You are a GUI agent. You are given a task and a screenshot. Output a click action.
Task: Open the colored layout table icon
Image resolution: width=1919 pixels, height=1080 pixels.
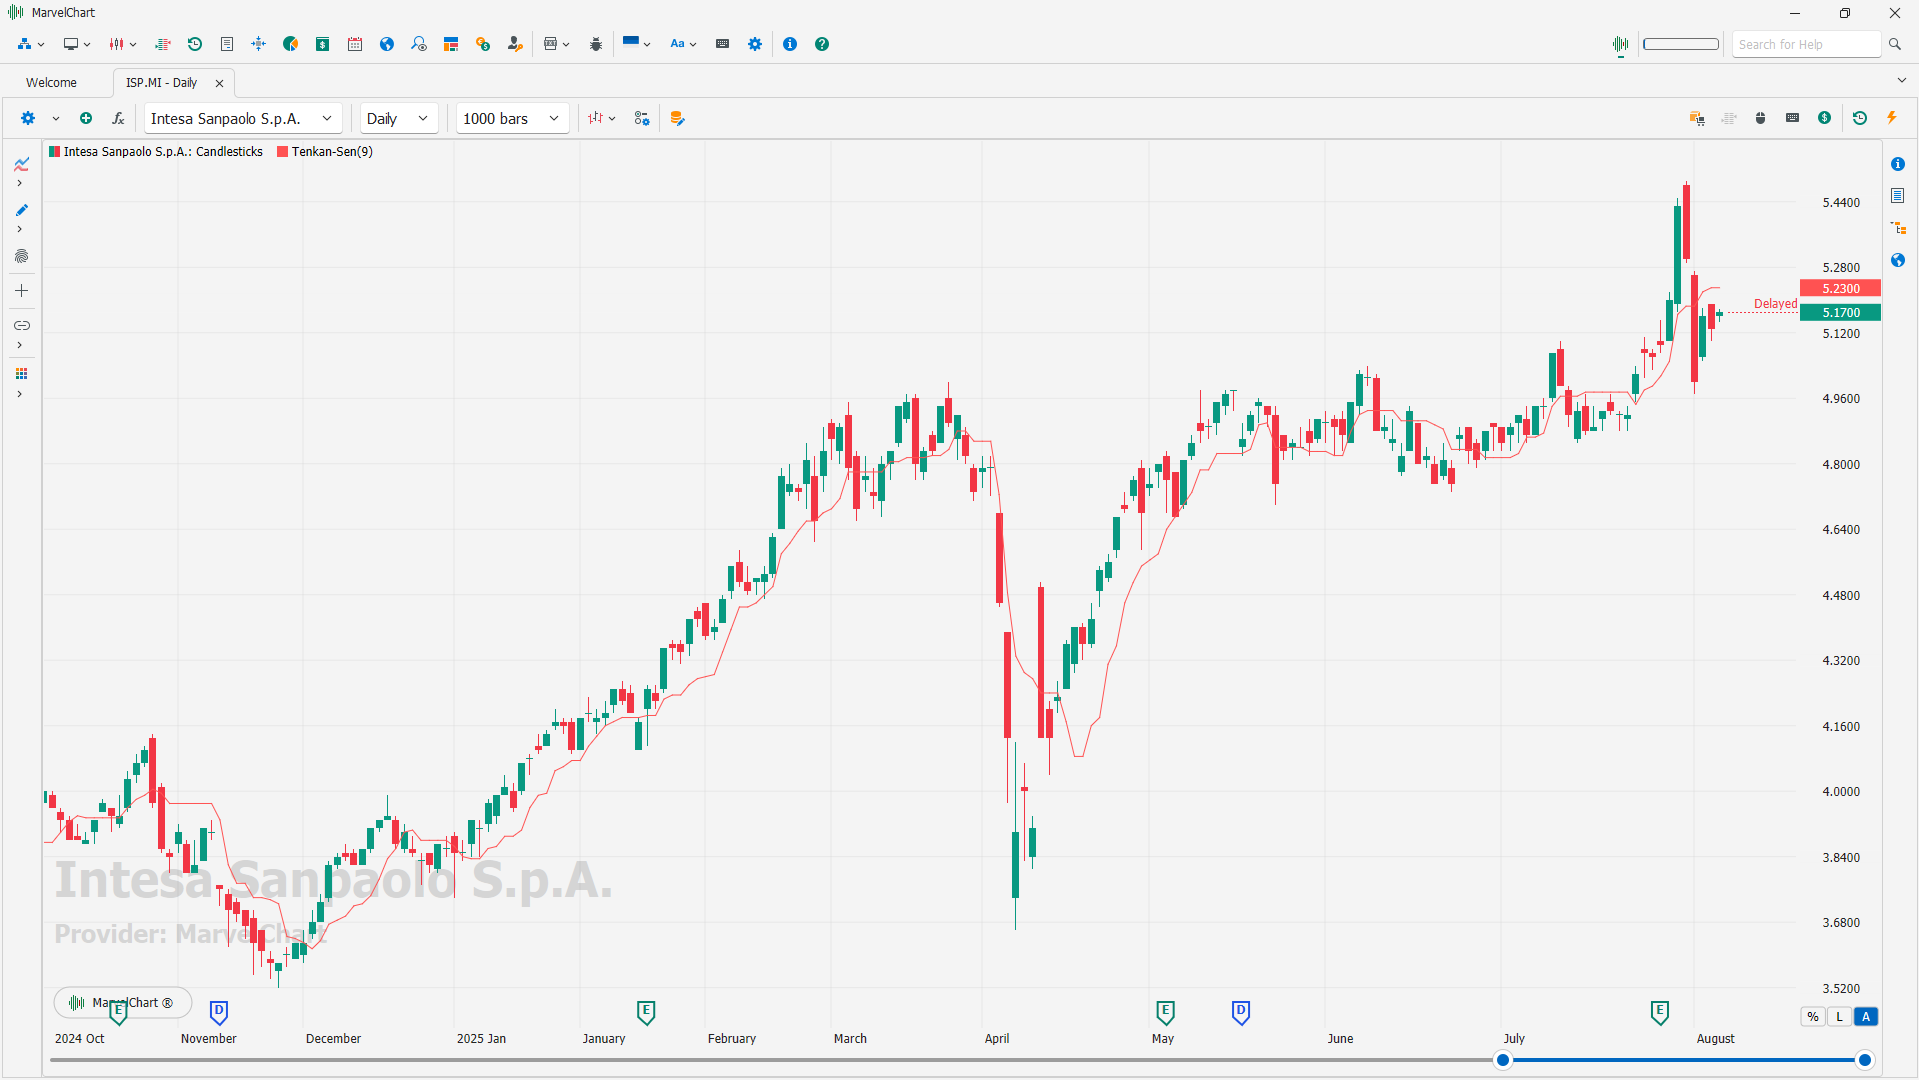[x=451, y=44]
